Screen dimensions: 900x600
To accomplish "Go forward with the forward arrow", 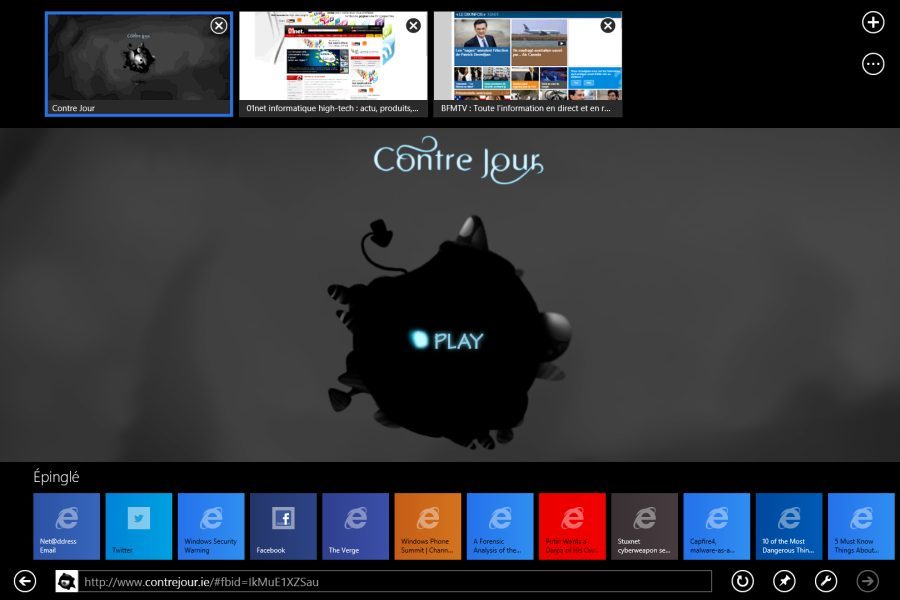I will point(867,581).
